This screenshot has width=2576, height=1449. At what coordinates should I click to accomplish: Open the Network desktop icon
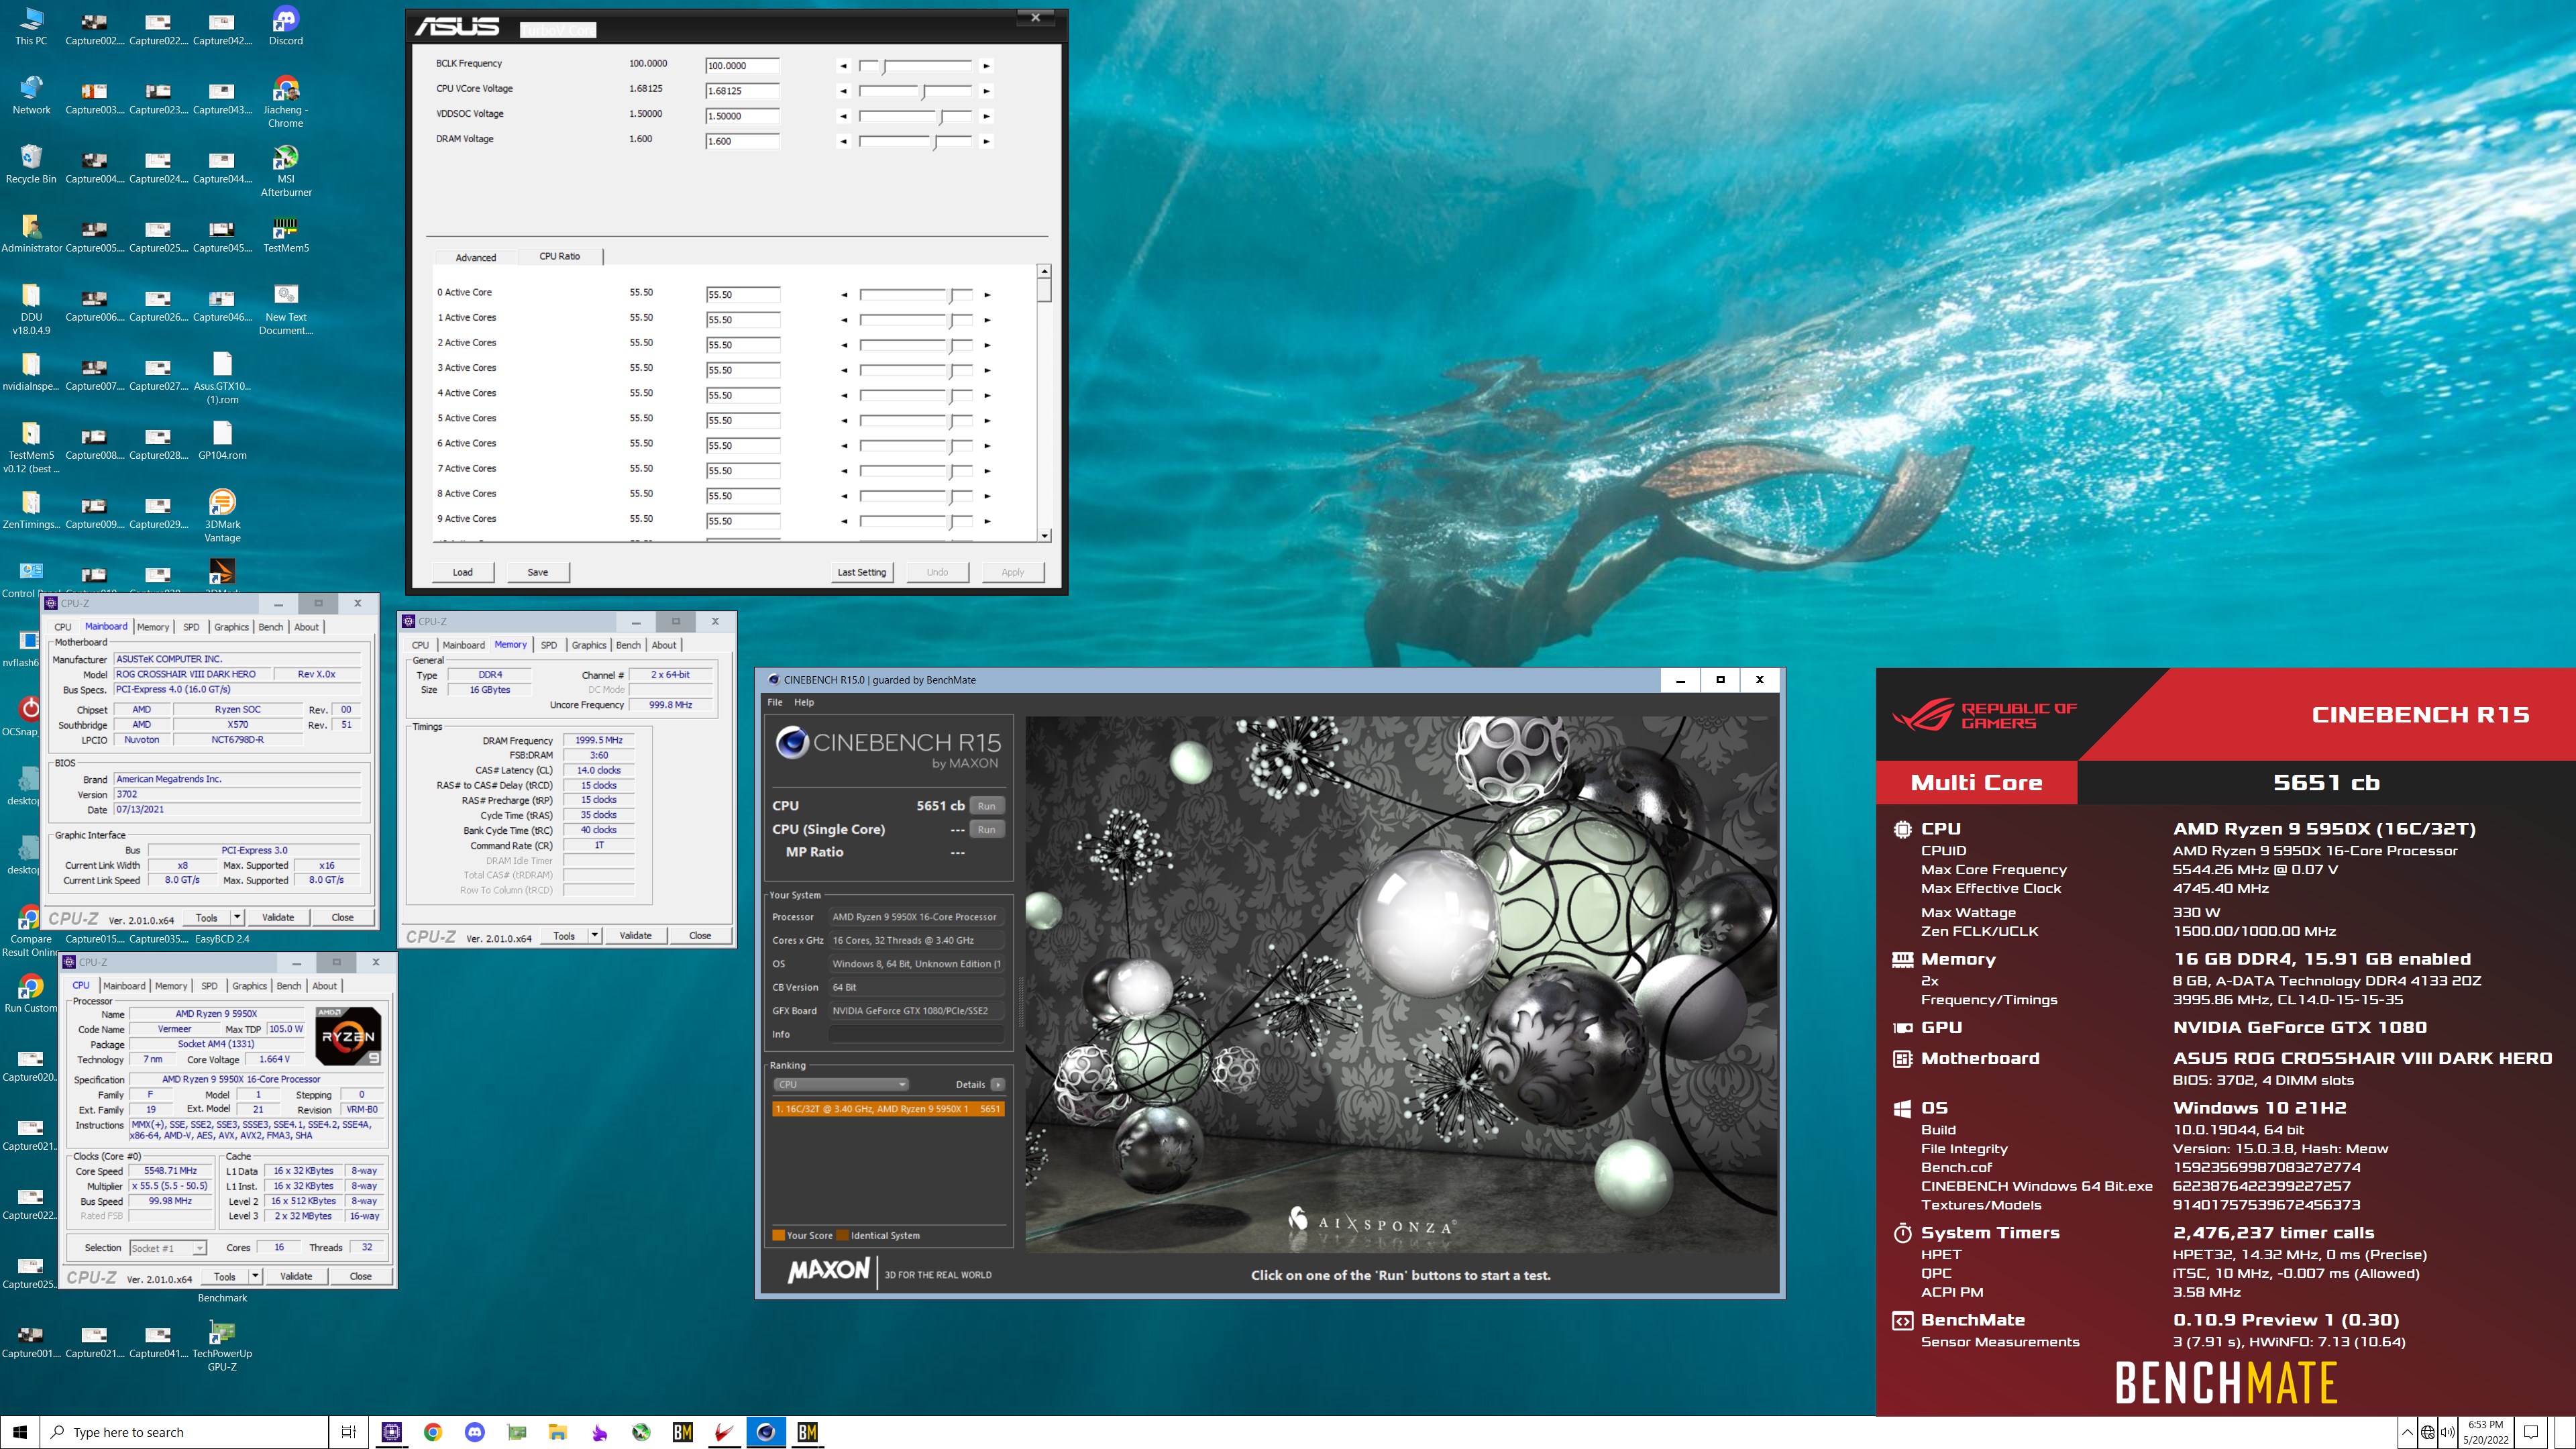[x=31, y=95]
